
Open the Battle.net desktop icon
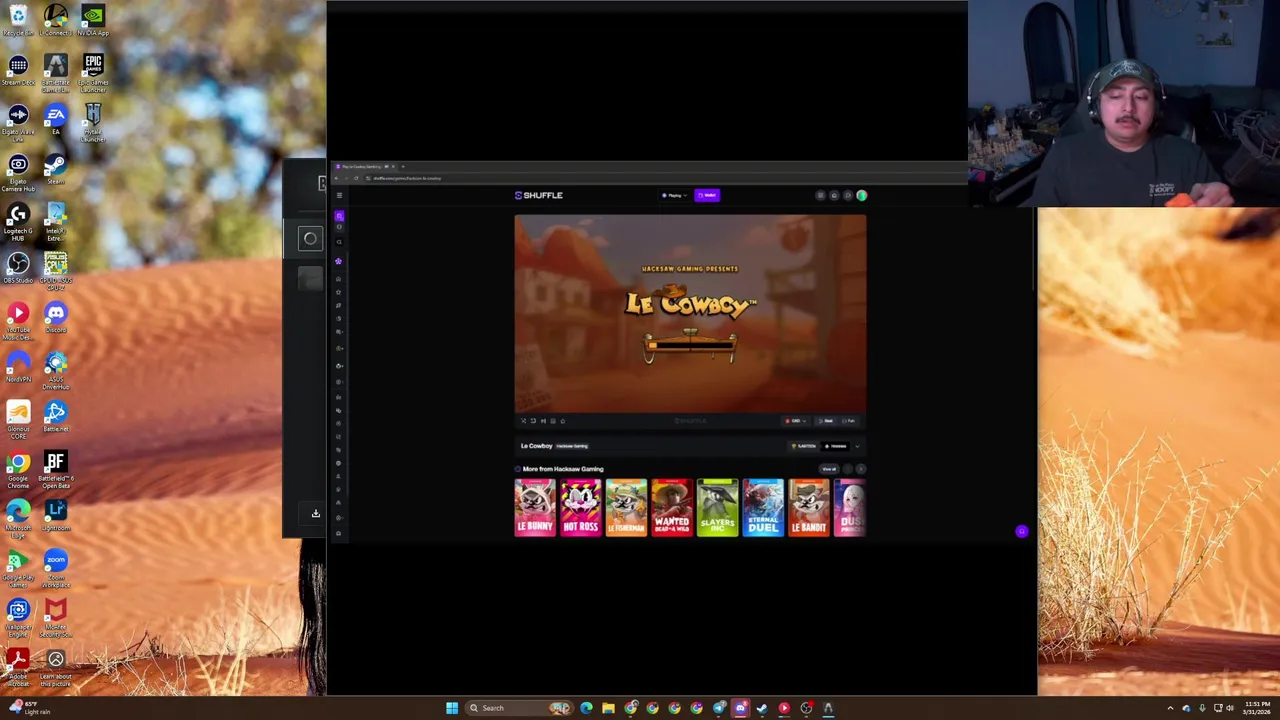[55, 416]
